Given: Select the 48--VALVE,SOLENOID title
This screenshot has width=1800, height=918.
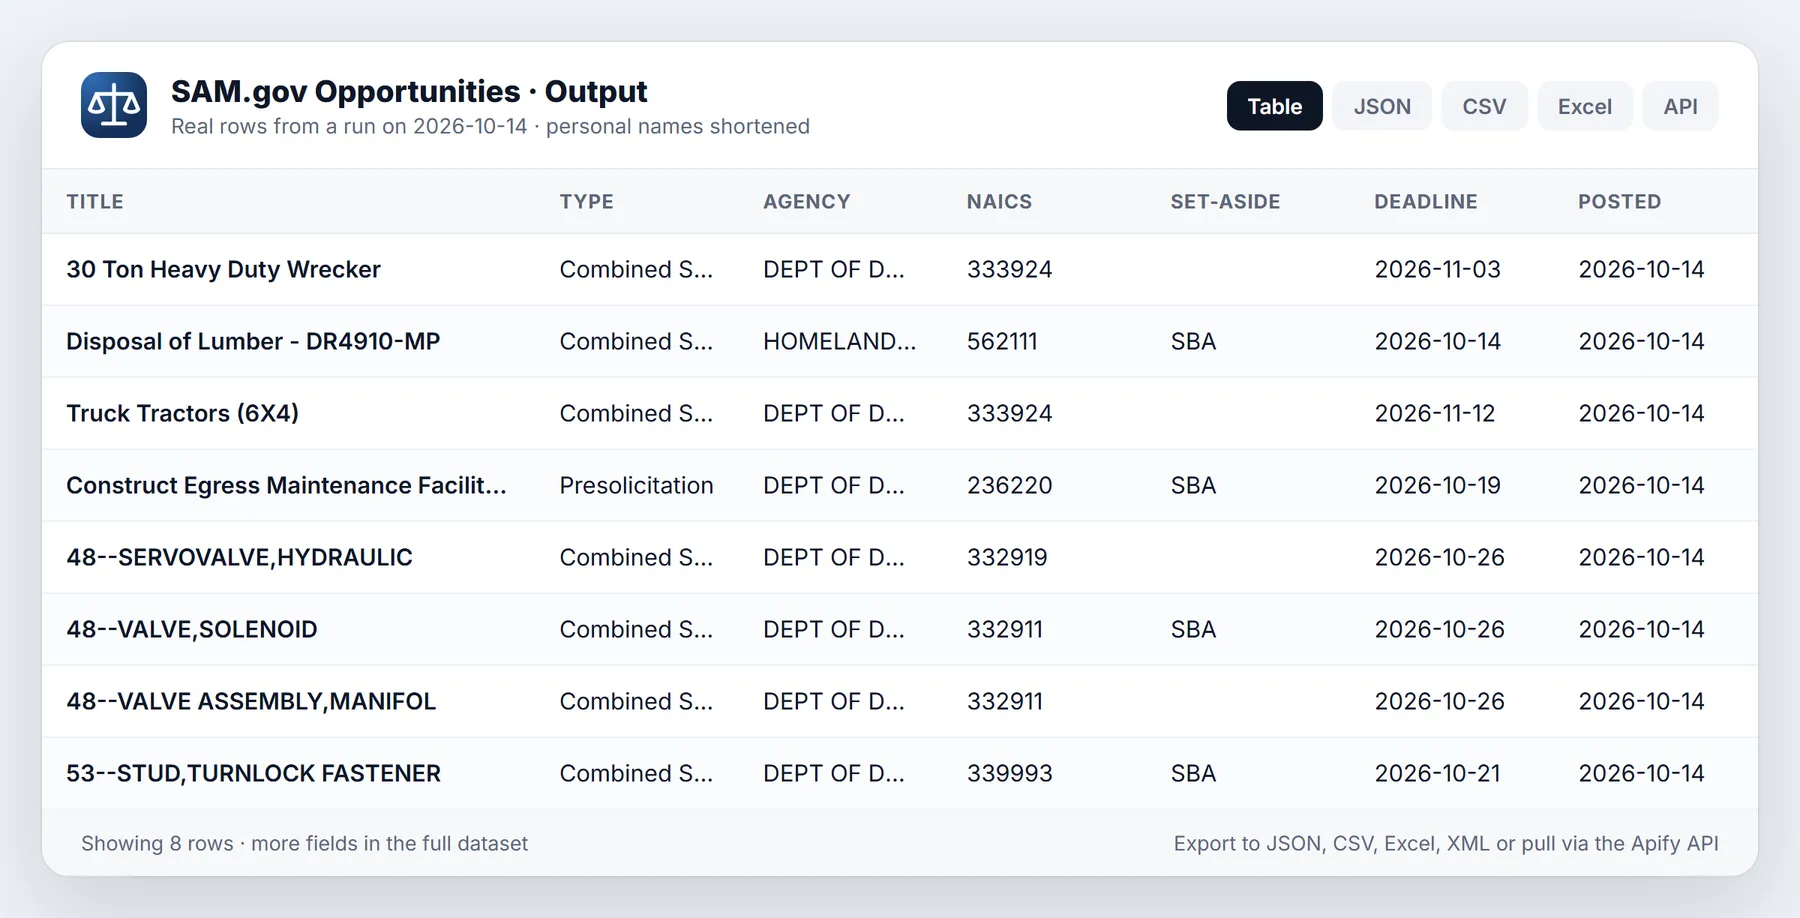Looking at the screenshot, I should pos(191,629).
